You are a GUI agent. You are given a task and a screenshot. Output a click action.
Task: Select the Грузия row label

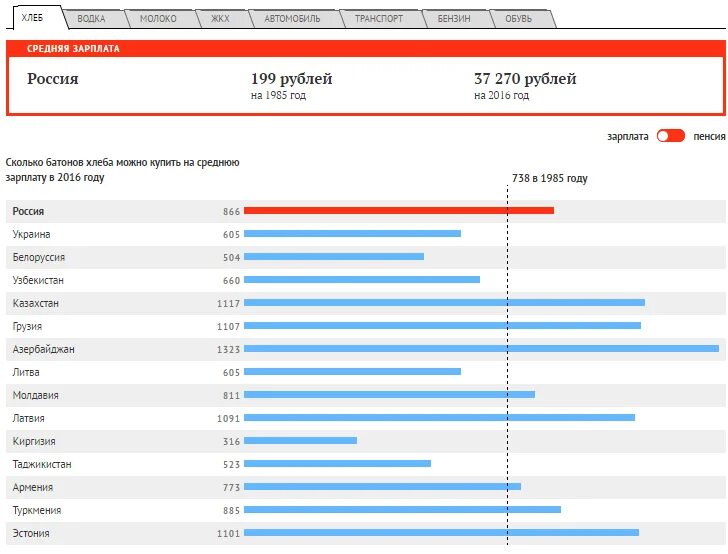coord(27,326)
